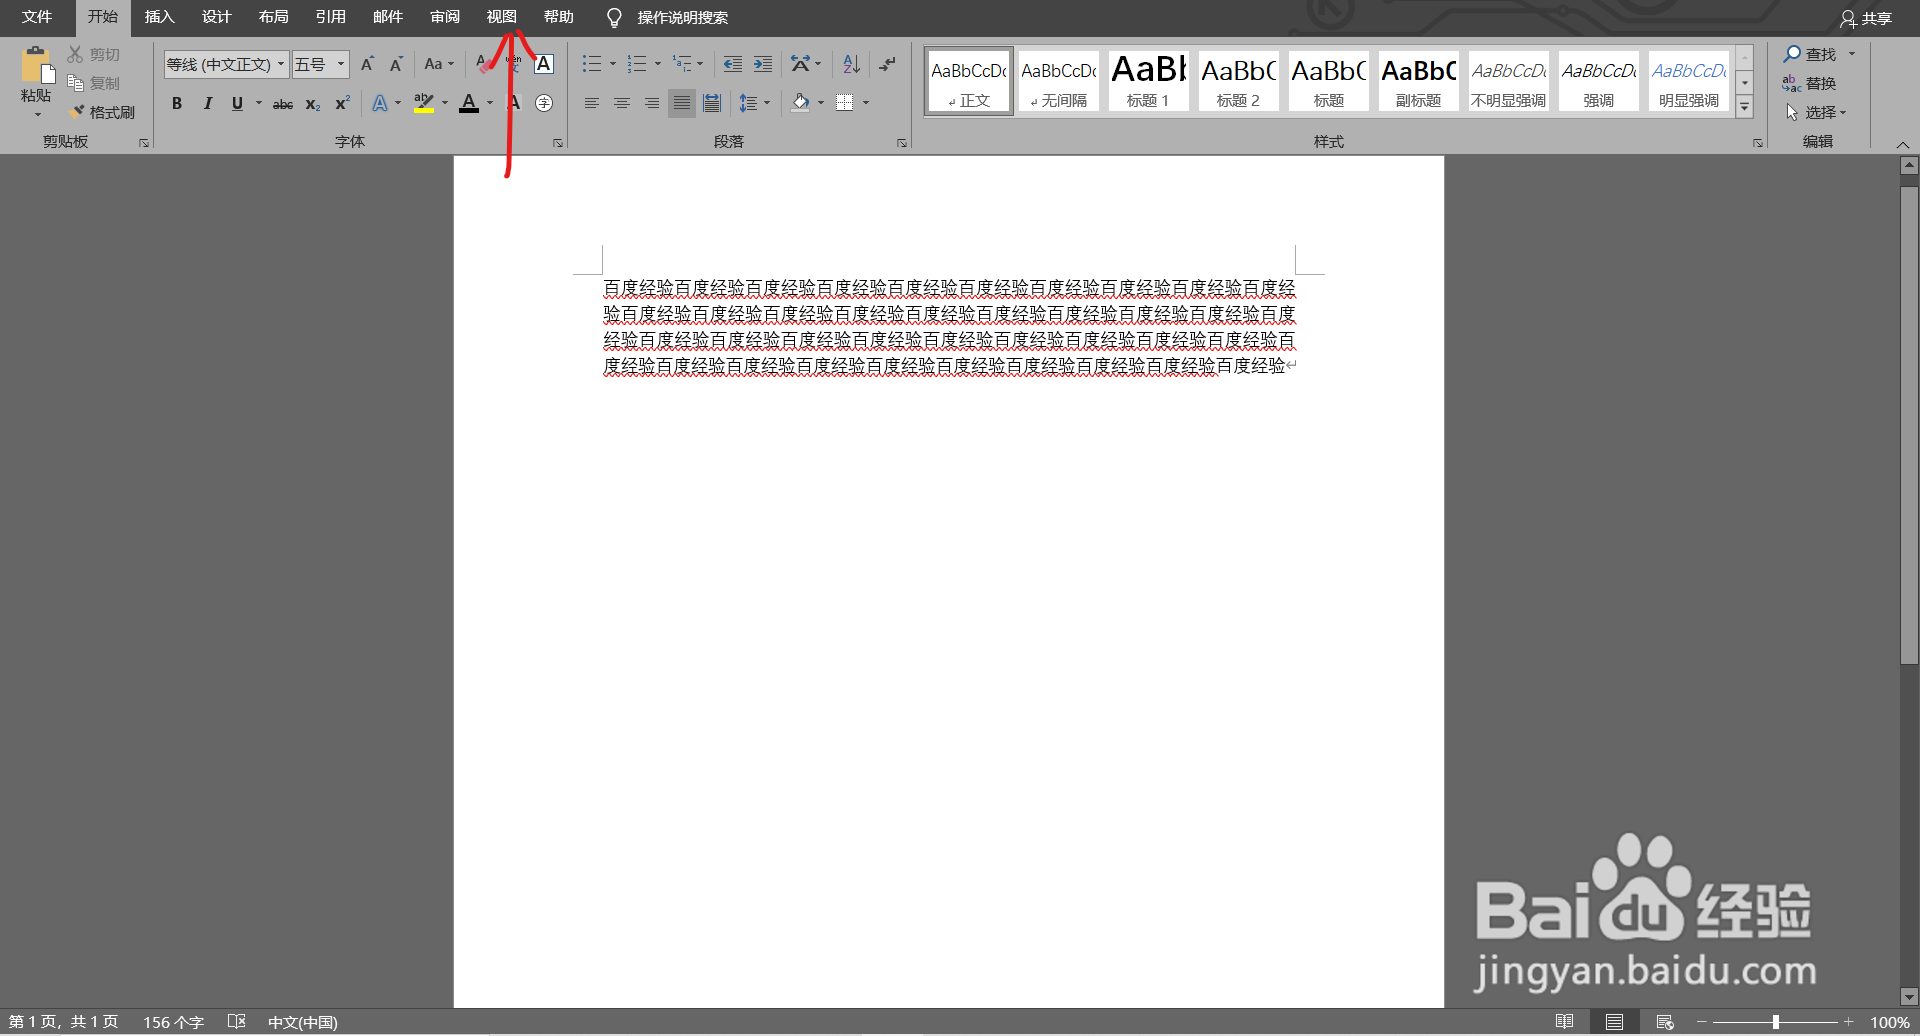The width and height of the screenshot is (1920, 1036).
Task: Open the borders dropdown arrow
Action: point(866,103)
